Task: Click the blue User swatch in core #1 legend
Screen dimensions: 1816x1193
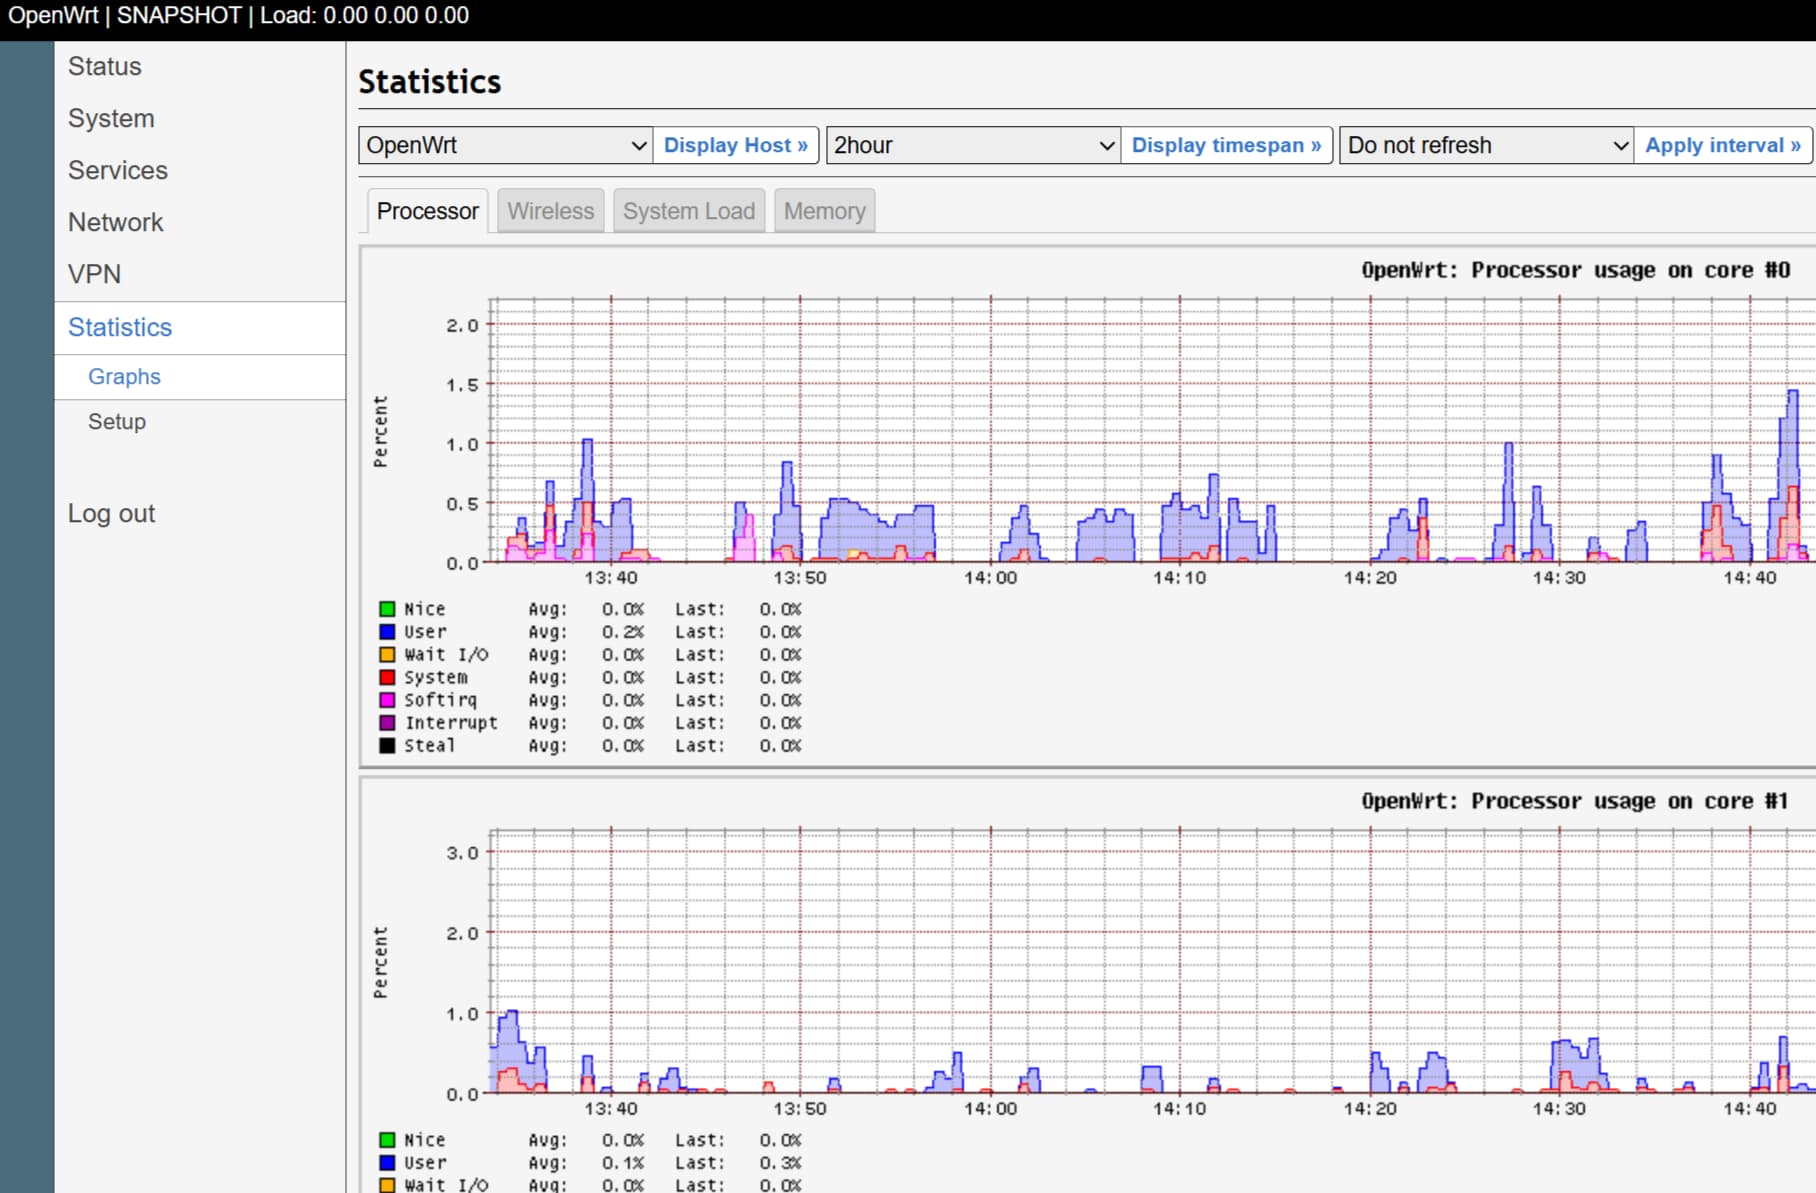Action: (x=387, y=1163)
